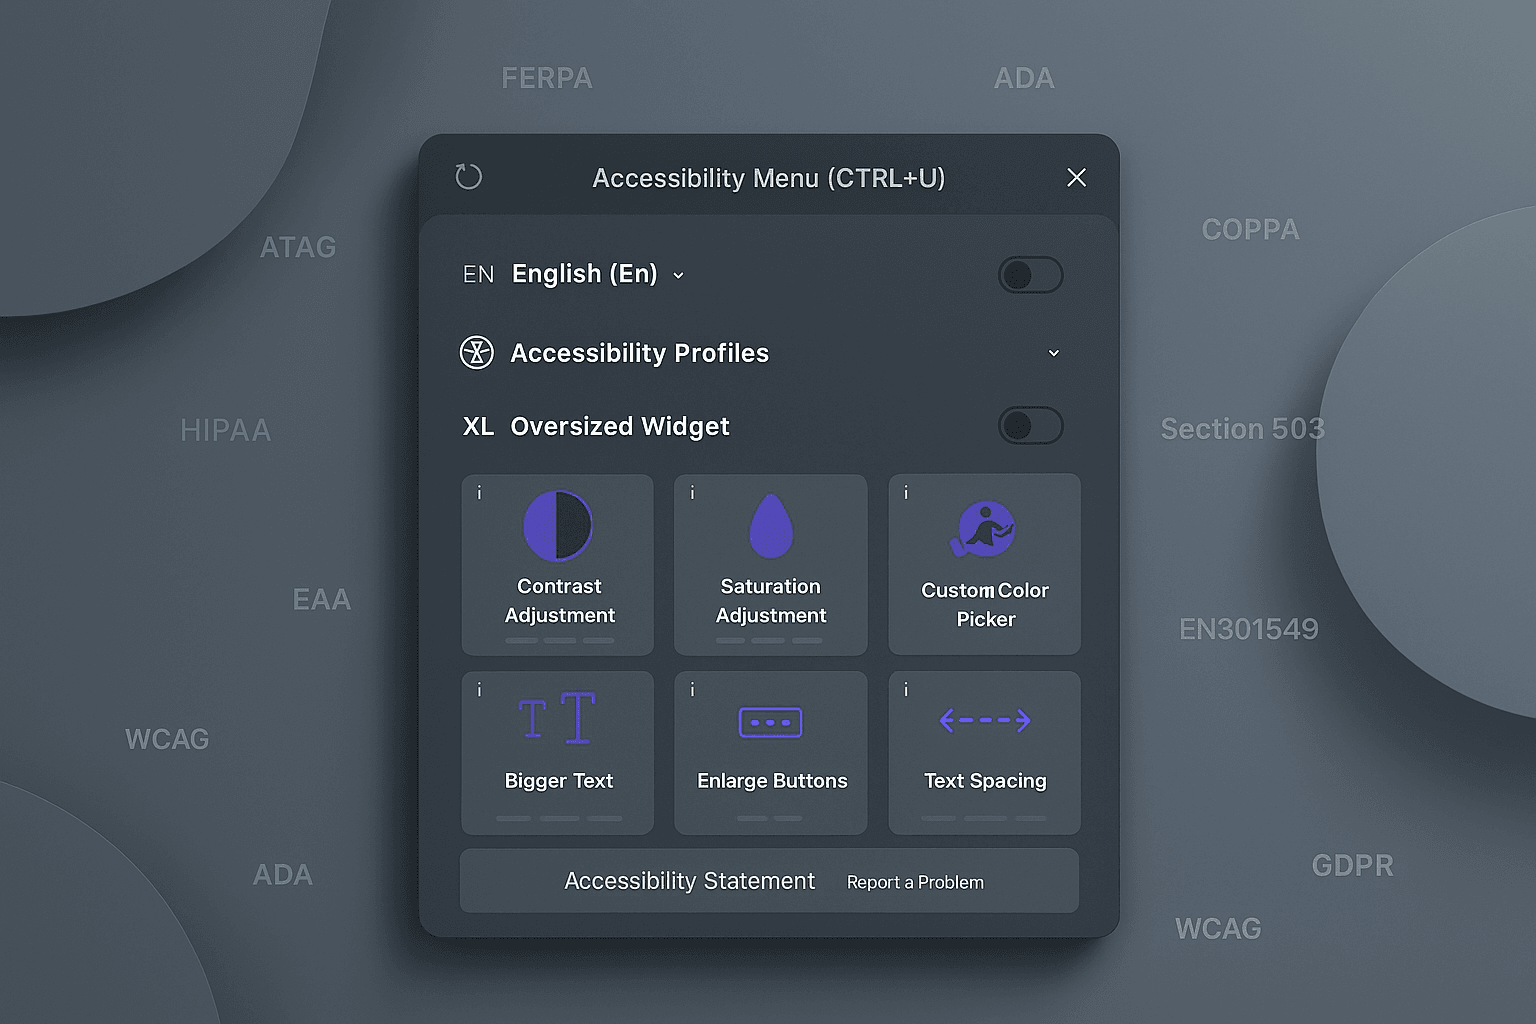Click the reset settings circular arrow icon
This screenshot has width=1536, height=1024.
click(468, 177)
